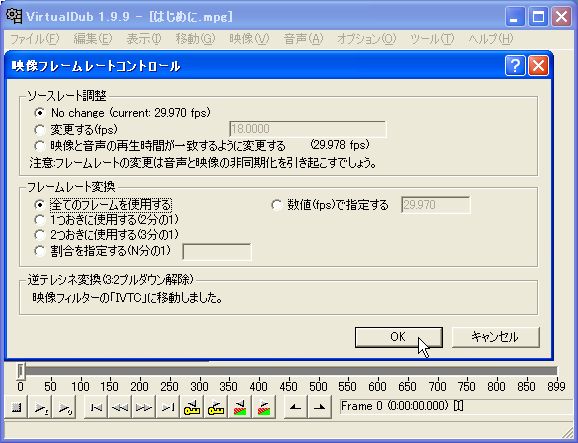Click the Stop playback icon
The image size is (578, 443).
pos(16,407)
